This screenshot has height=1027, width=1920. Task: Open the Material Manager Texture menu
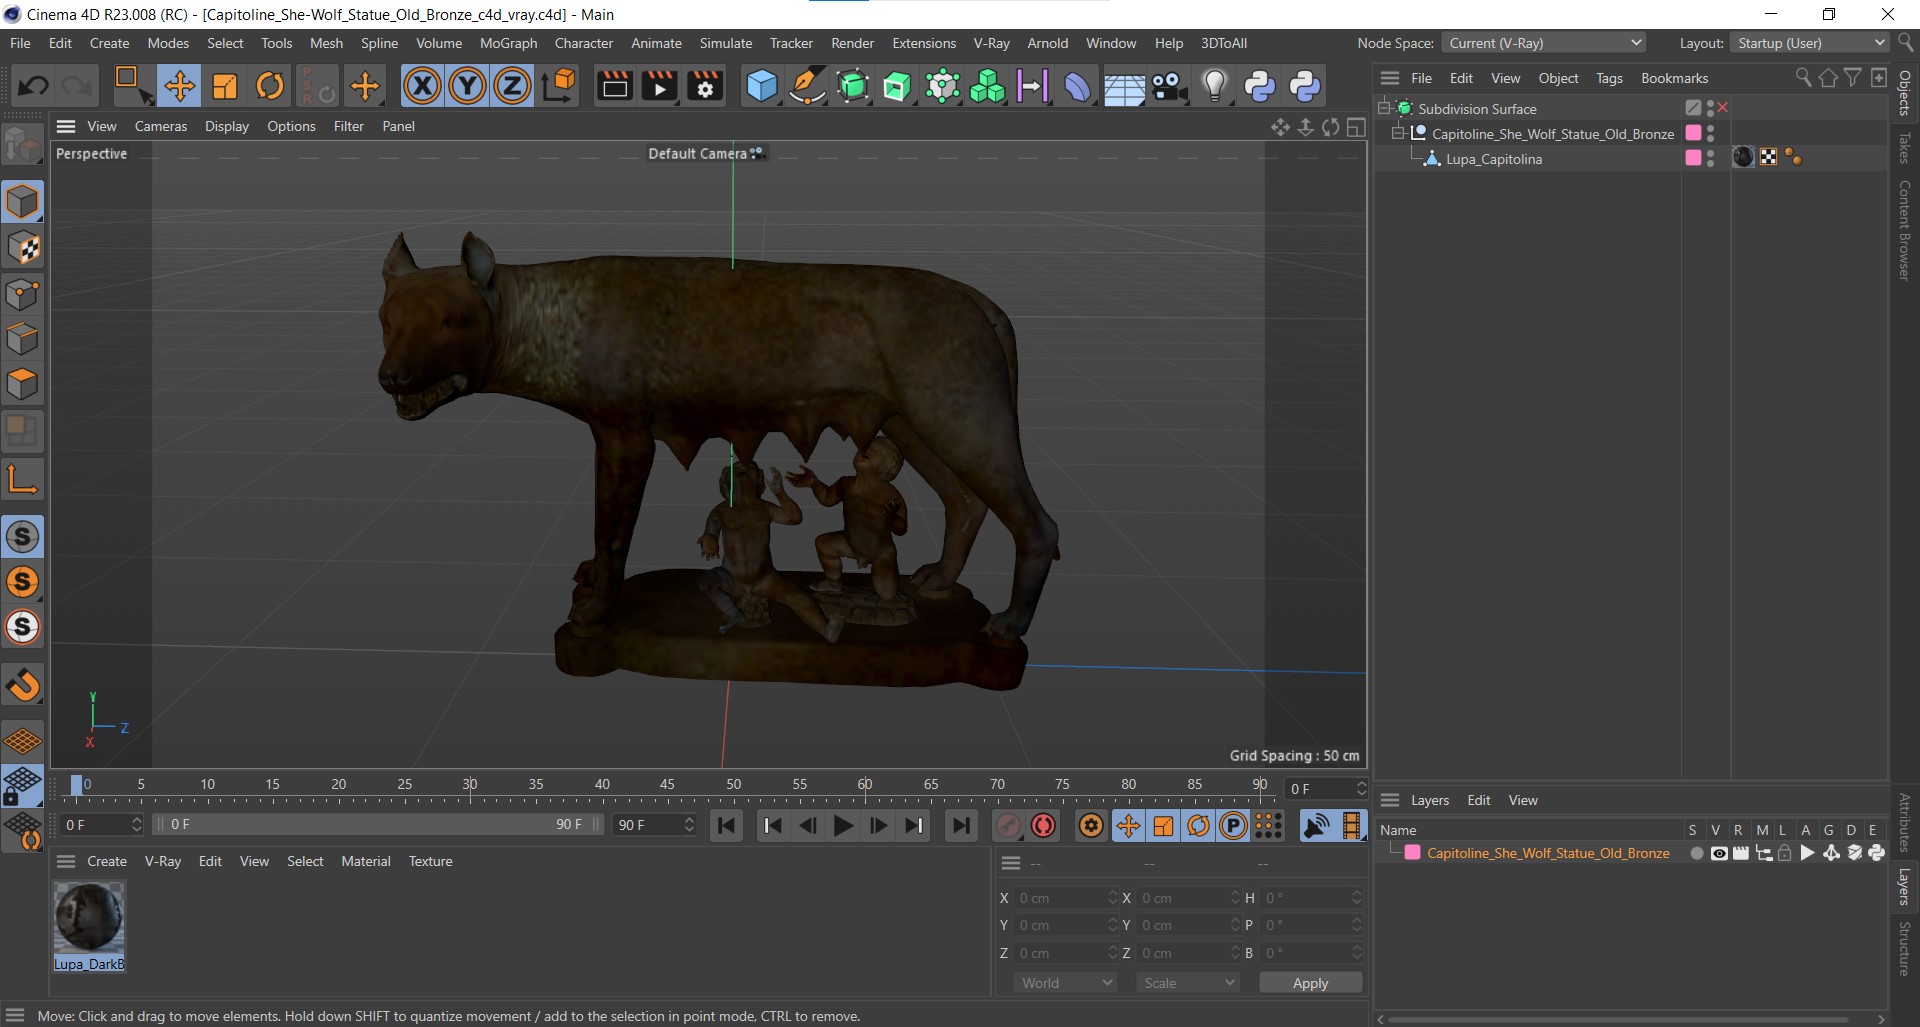click(430, 861)
